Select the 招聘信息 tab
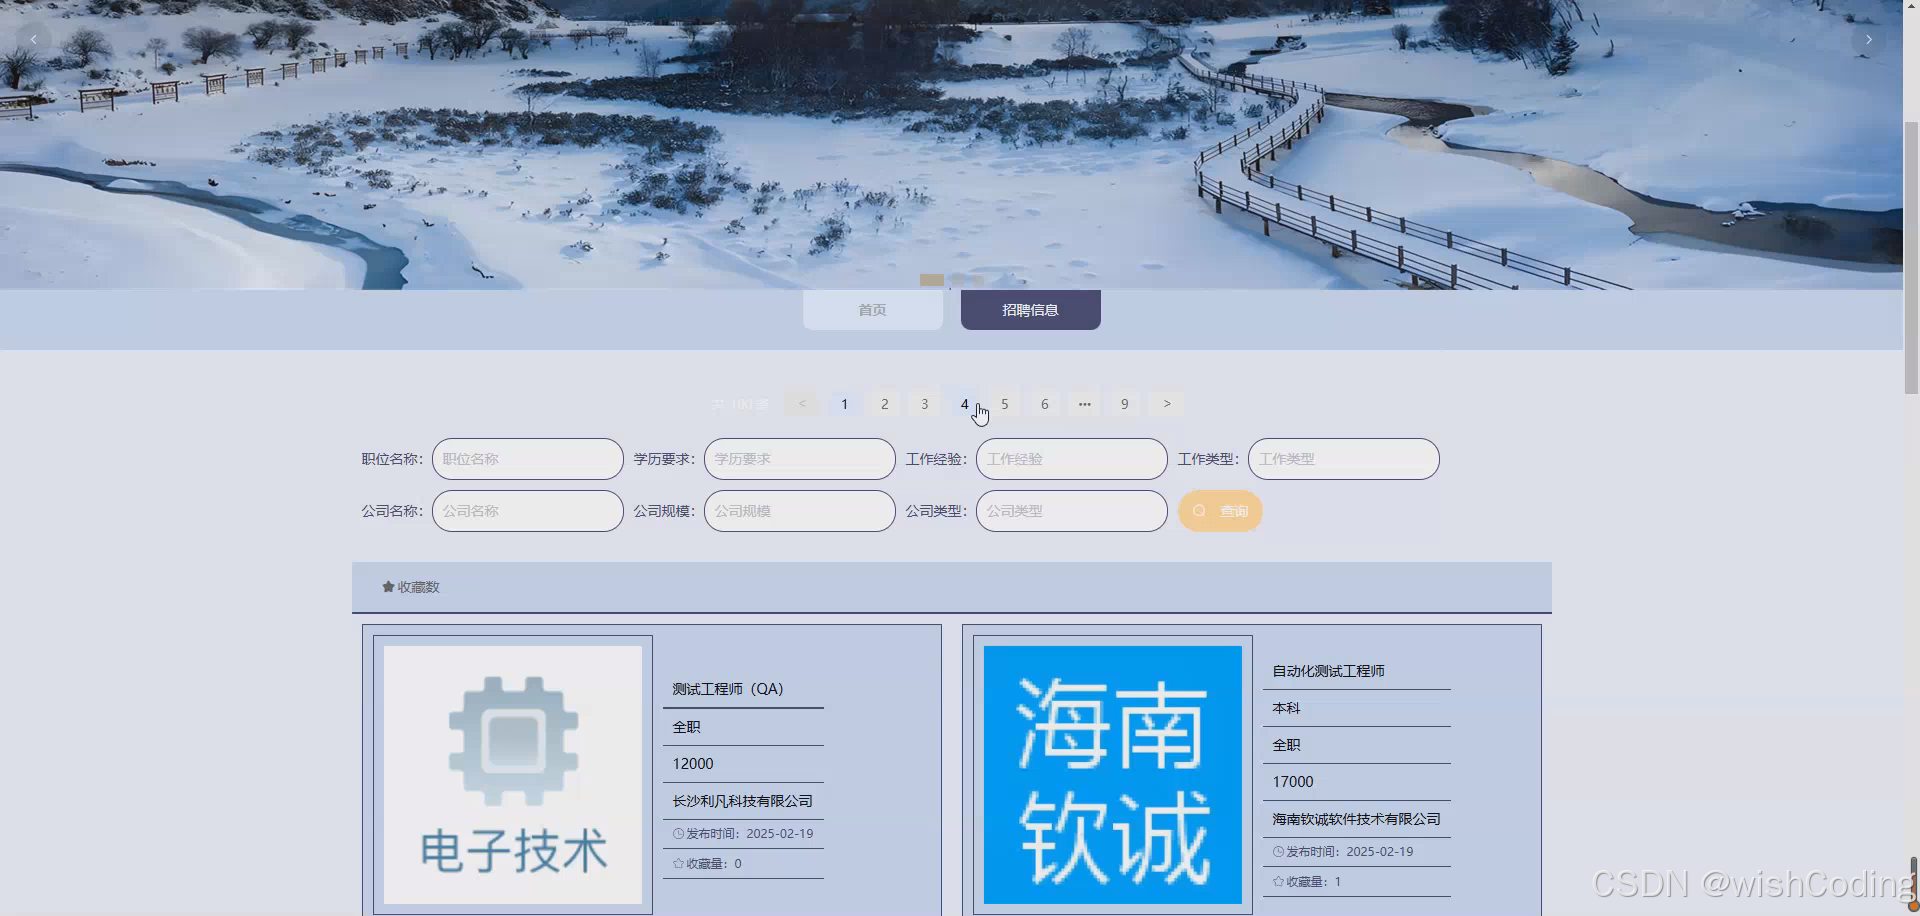1920x916 pixels. (1029, 309)
